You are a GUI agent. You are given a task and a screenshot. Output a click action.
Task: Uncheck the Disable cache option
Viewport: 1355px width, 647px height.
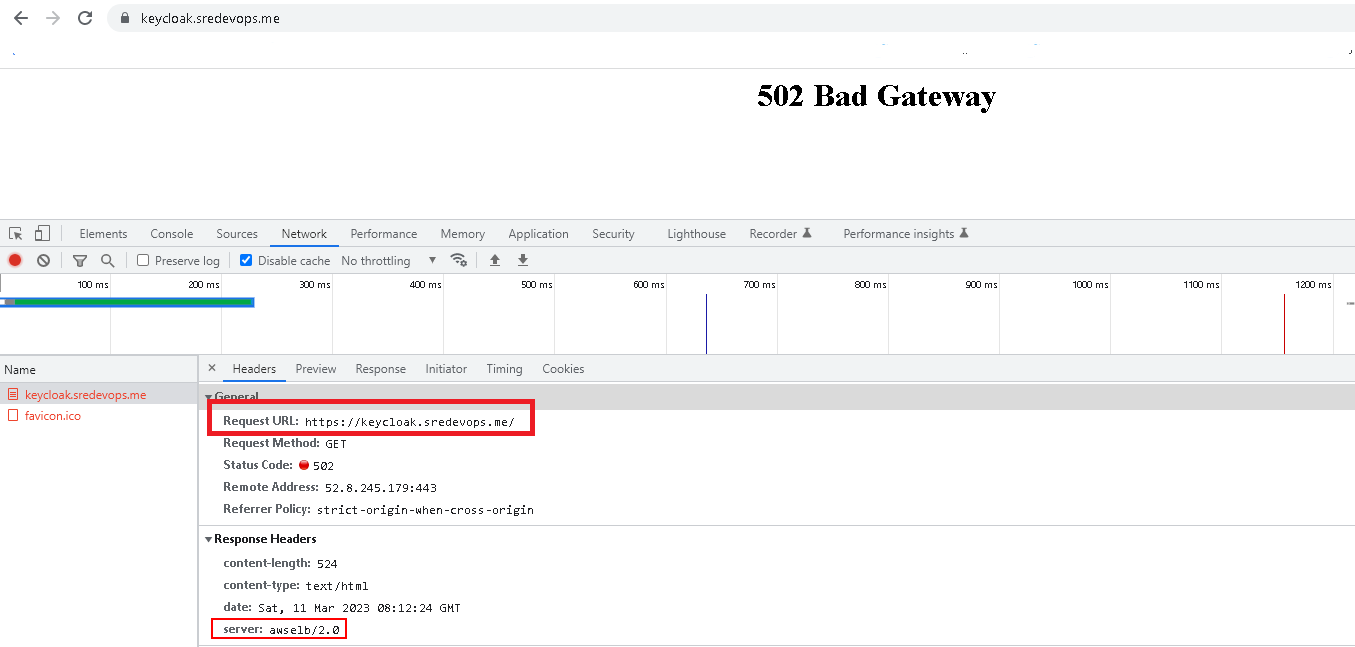click(x=245, y=259)
